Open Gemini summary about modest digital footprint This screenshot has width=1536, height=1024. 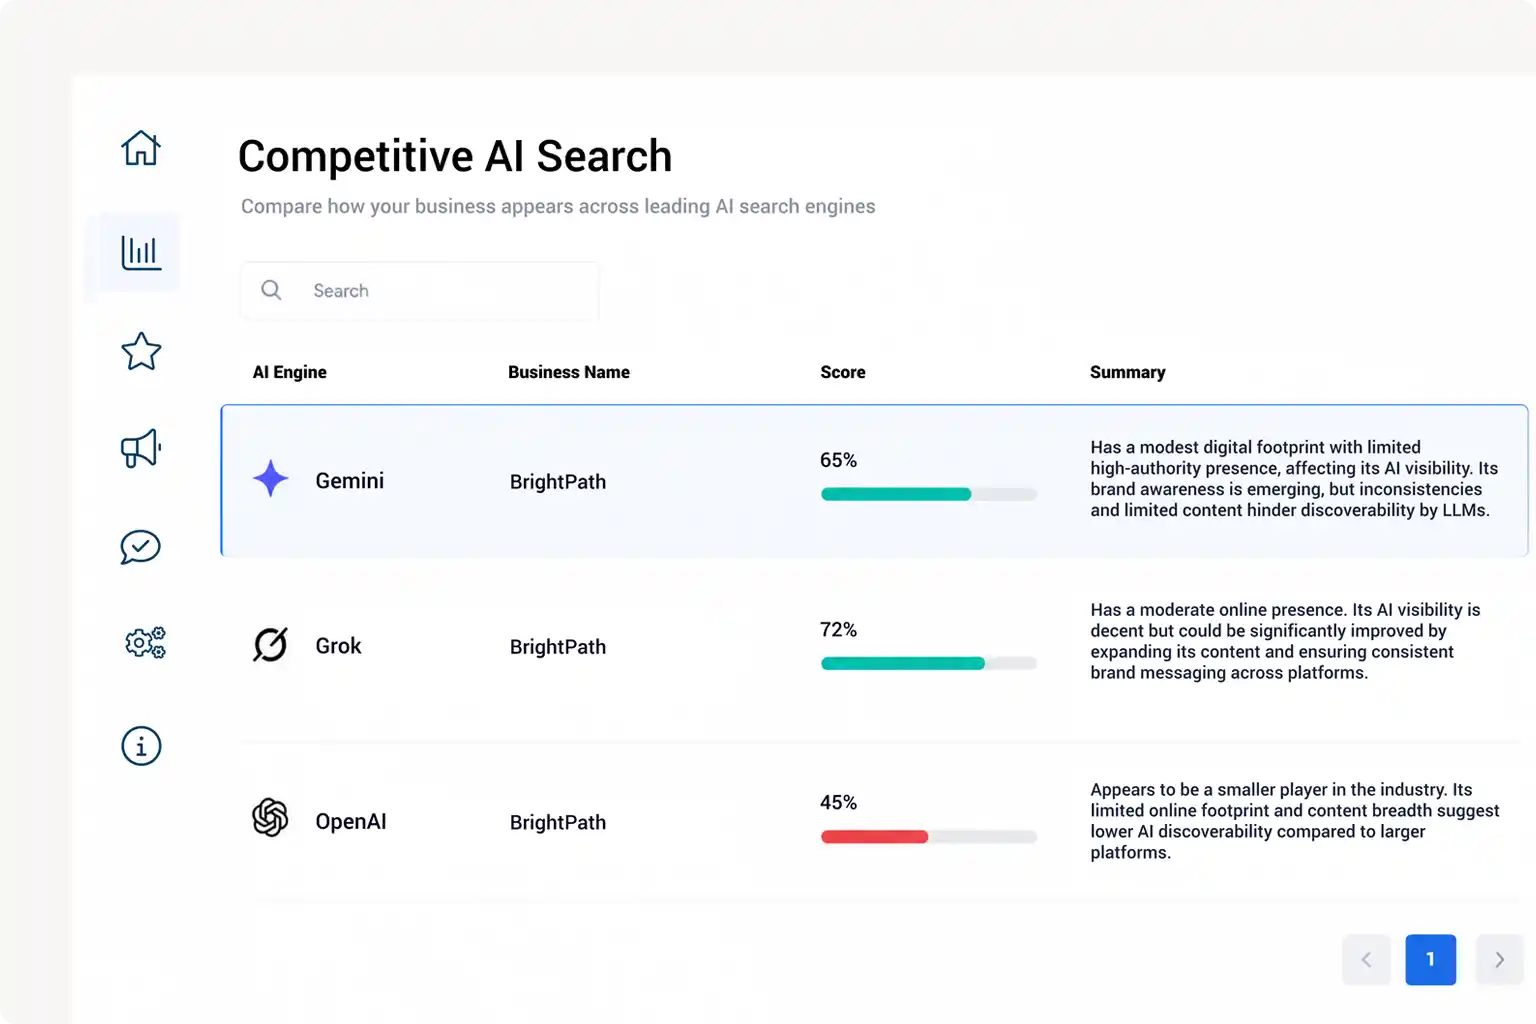click(x=1294, y=479)
